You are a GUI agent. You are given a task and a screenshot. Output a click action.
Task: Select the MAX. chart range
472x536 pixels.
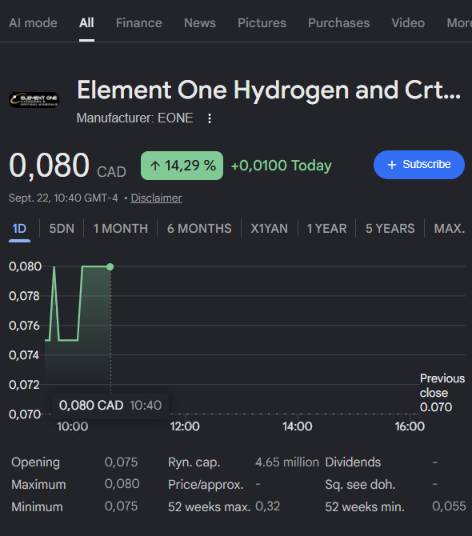[x=449, y=228]
